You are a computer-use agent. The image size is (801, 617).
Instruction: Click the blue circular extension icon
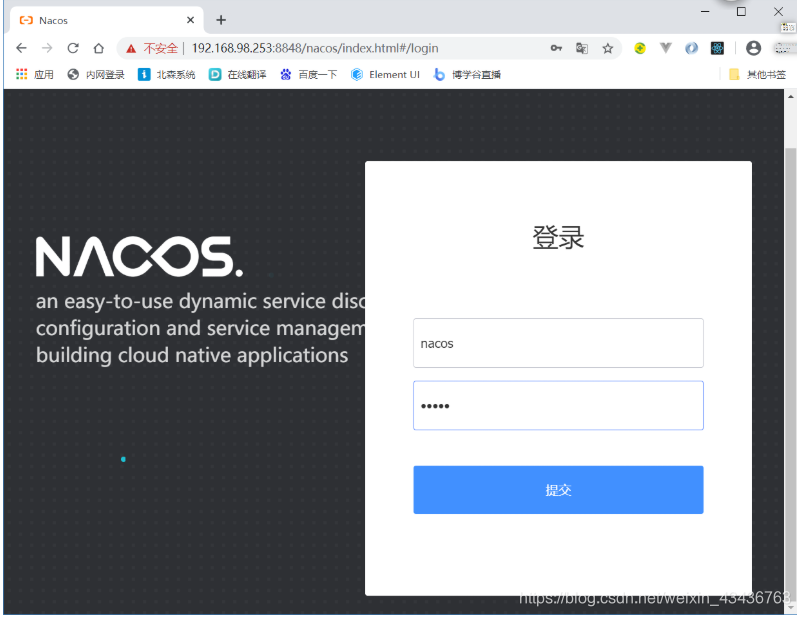pyautogui.click(x=692, y=48)
